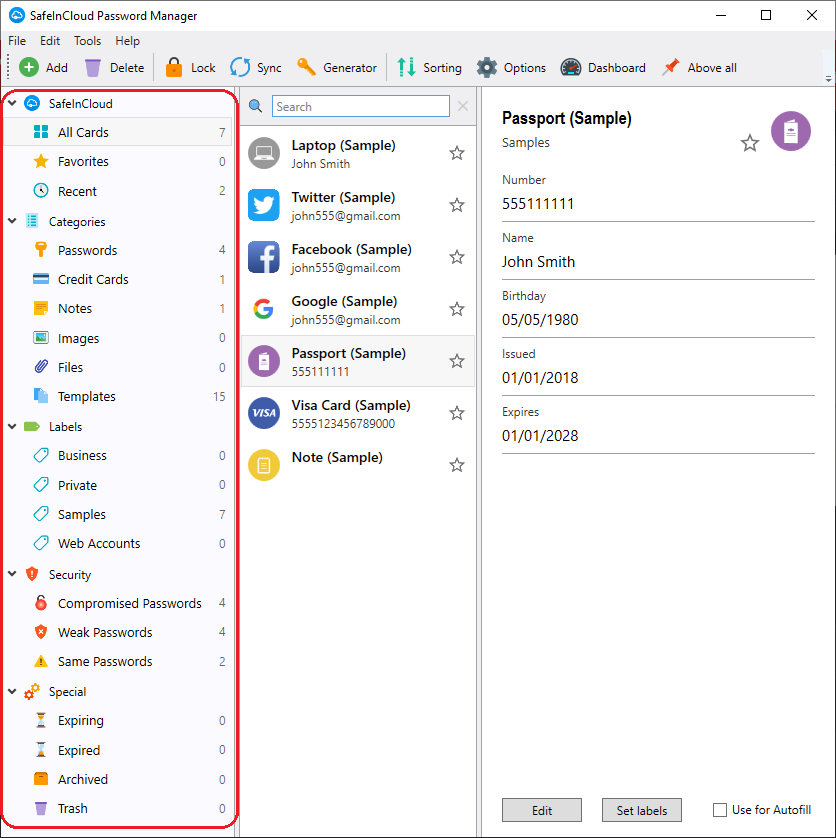
Task: Collapse the Security section
Action: pyautogui.click(x=13, y=573)
